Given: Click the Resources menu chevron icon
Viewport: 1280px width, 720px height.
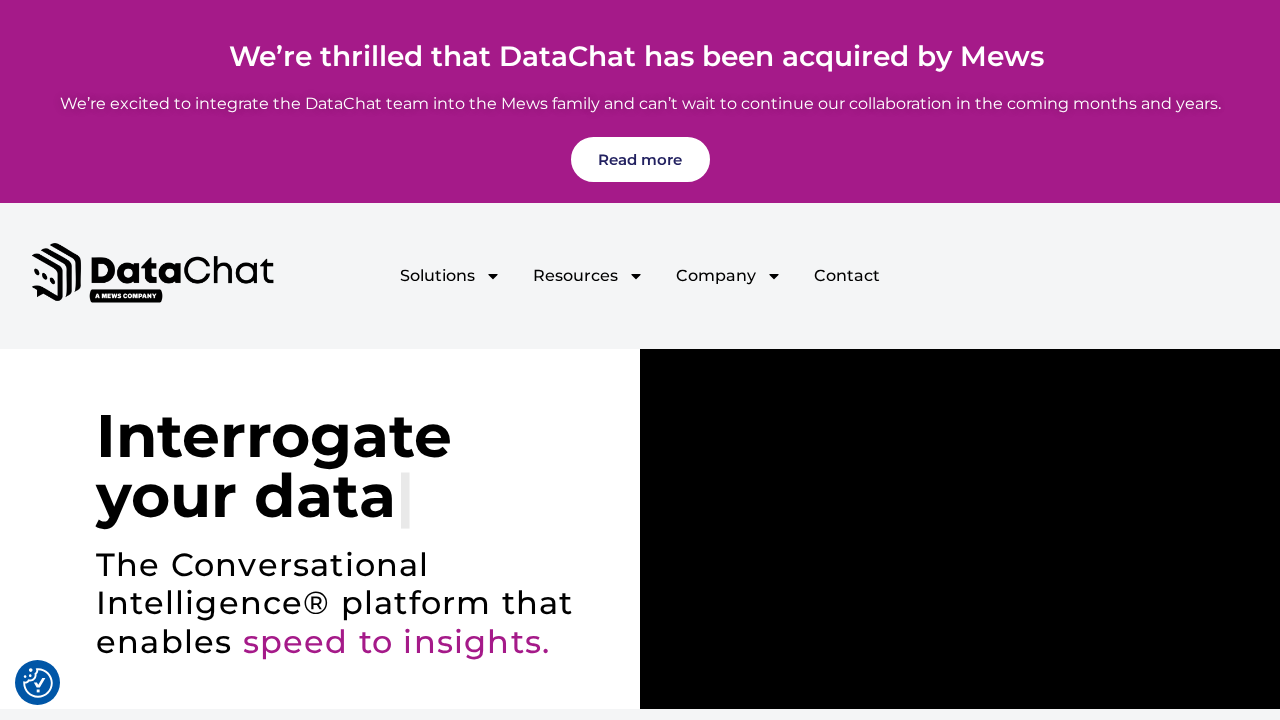Looking at the screenshot, I should click(634, 275).
